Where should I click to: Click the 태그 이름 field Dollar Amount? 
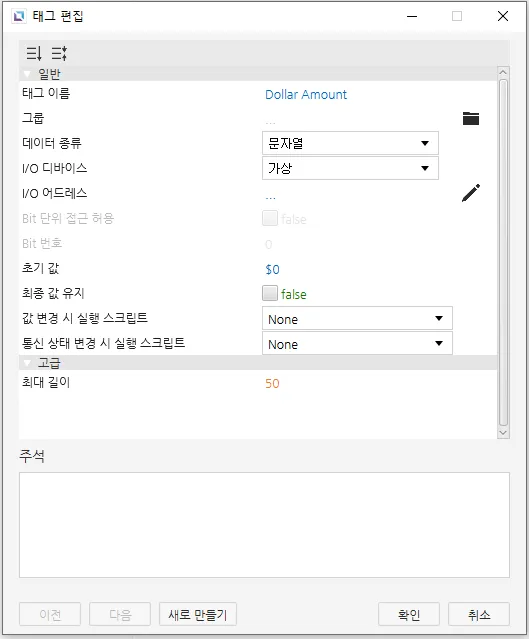tap(306, 95)
